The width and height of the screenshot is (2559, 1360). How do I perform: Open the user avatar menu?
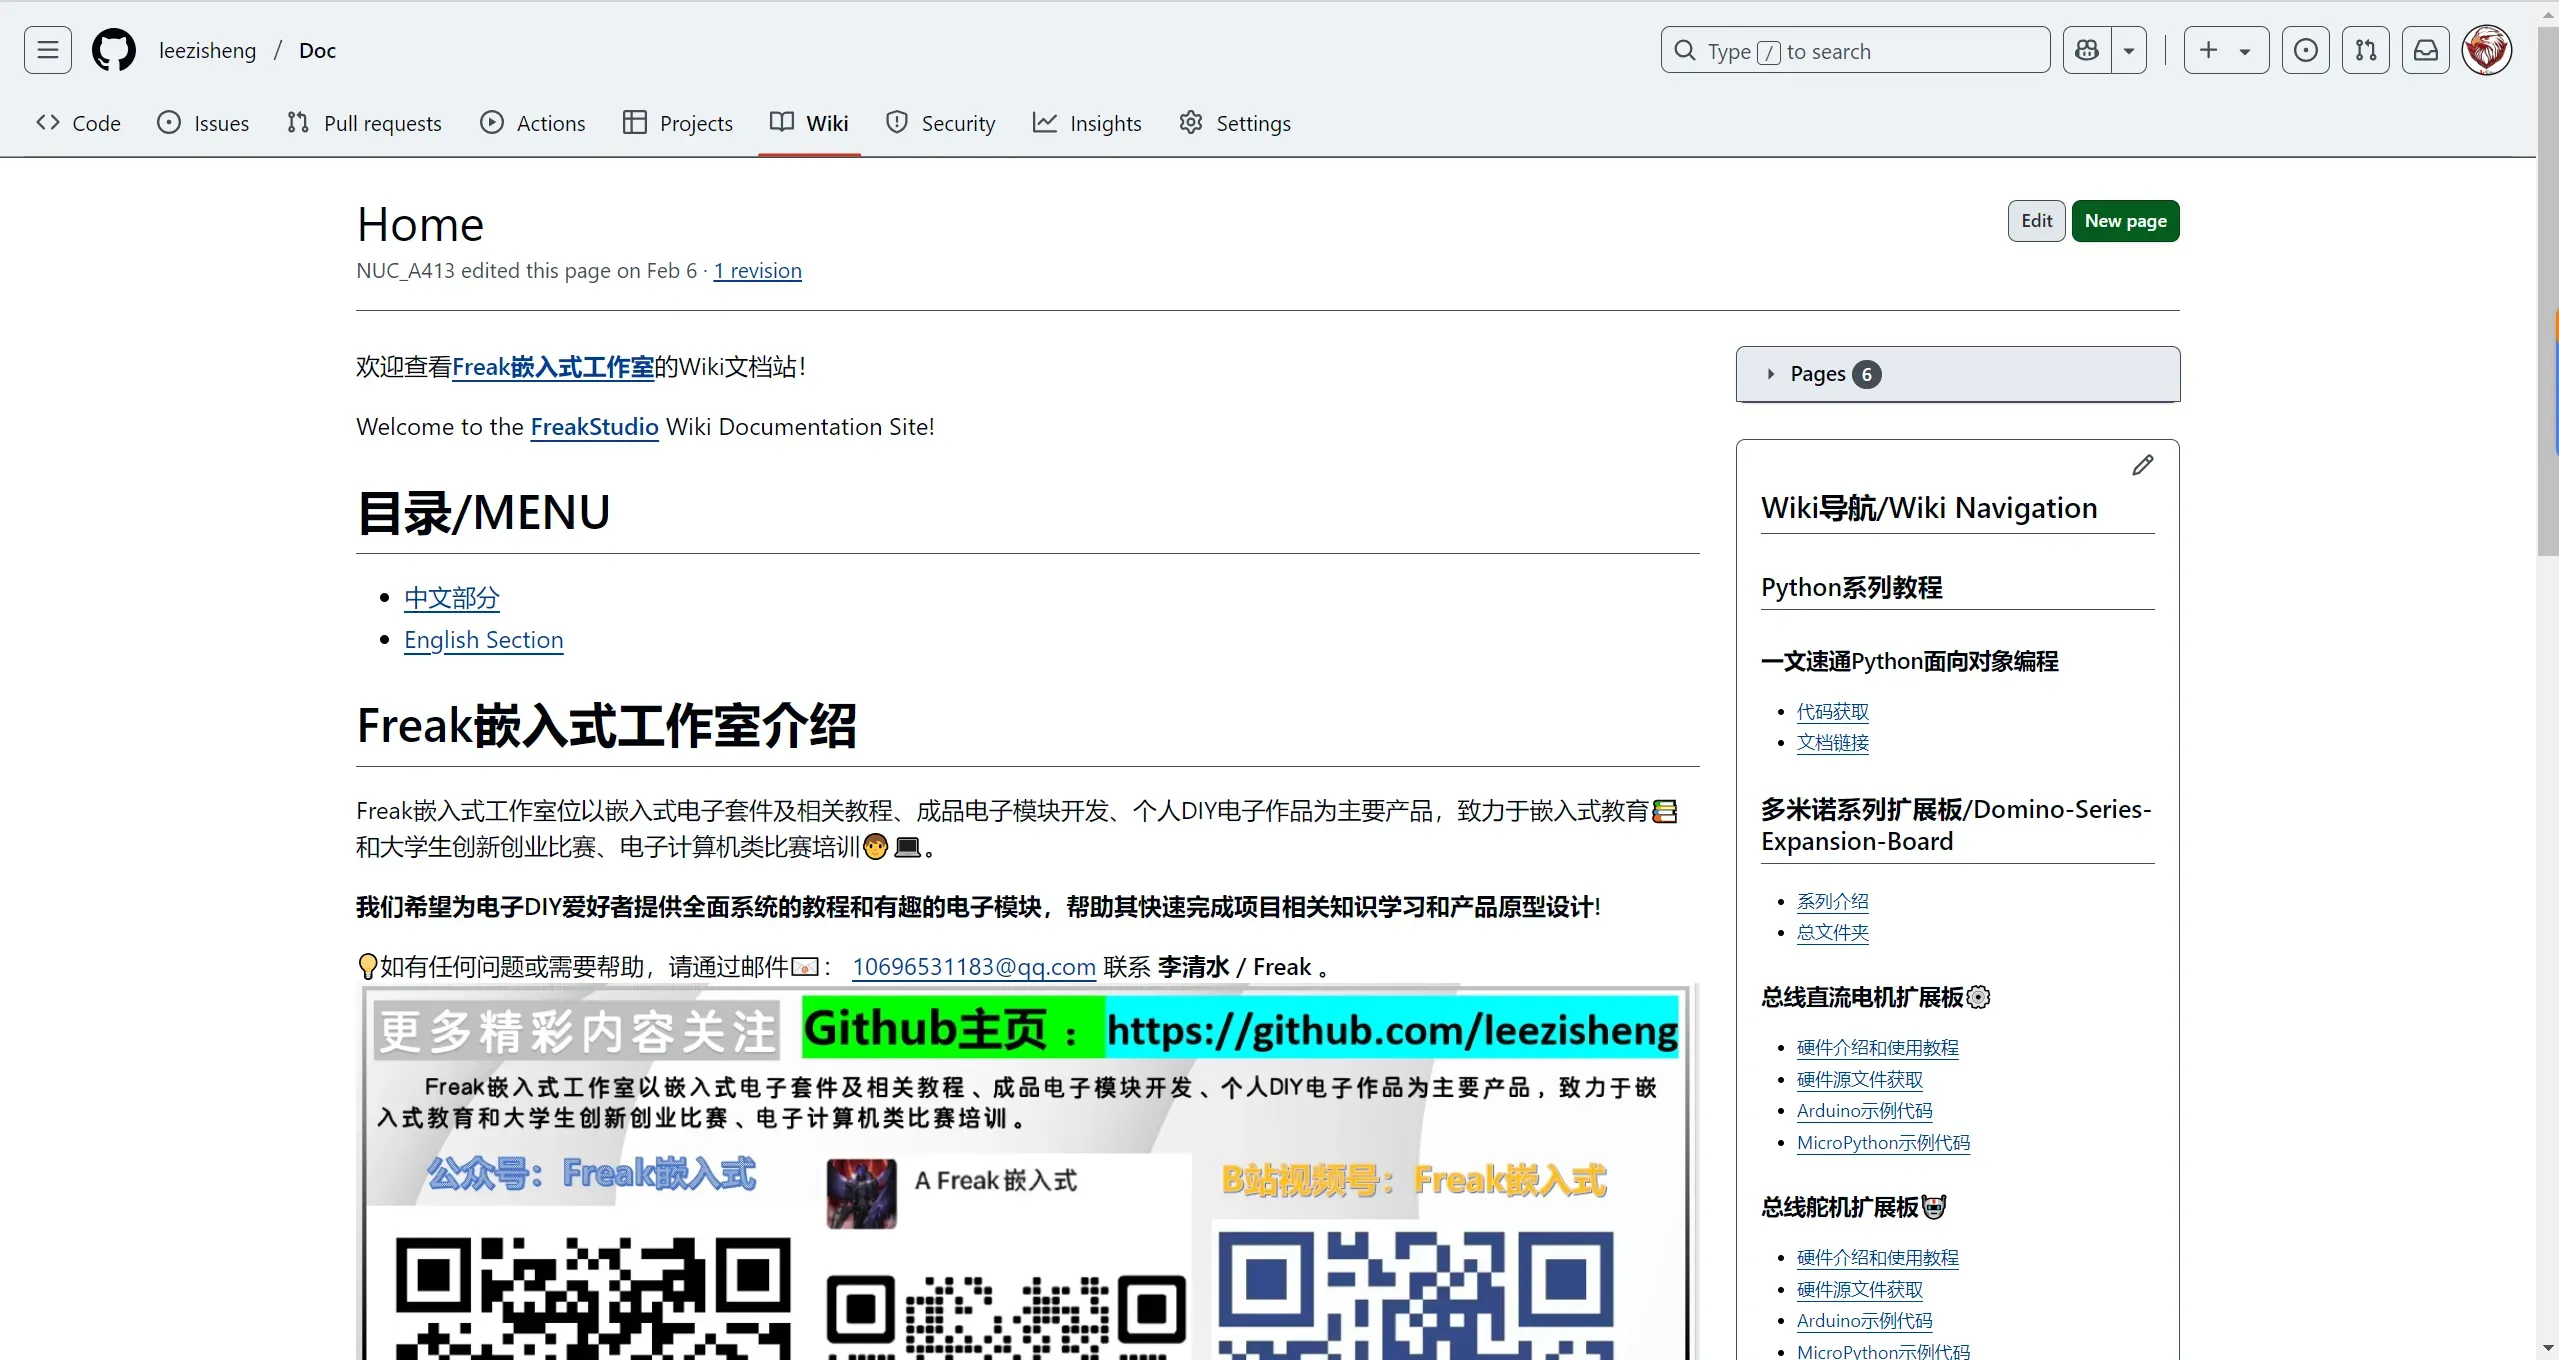coord(2486,50)
